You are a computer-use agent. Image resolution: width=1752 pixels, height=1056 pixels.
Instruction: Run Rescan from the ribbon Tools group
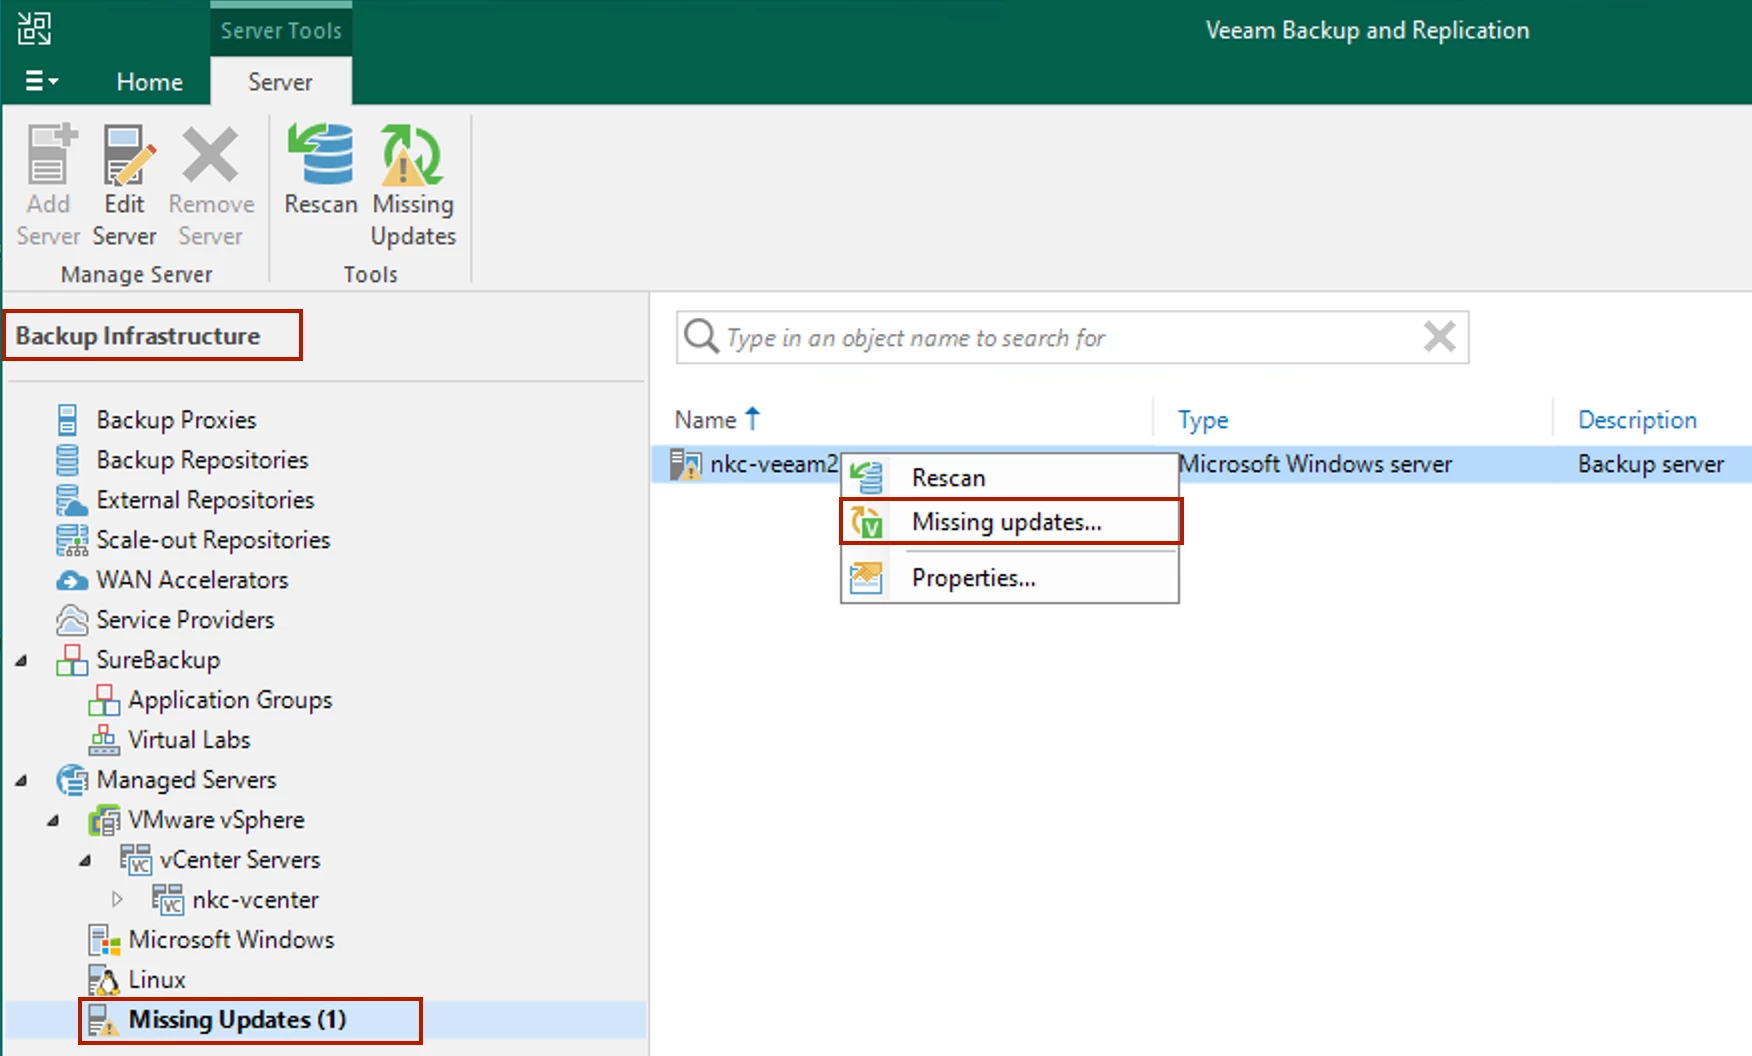coord(321,170)
